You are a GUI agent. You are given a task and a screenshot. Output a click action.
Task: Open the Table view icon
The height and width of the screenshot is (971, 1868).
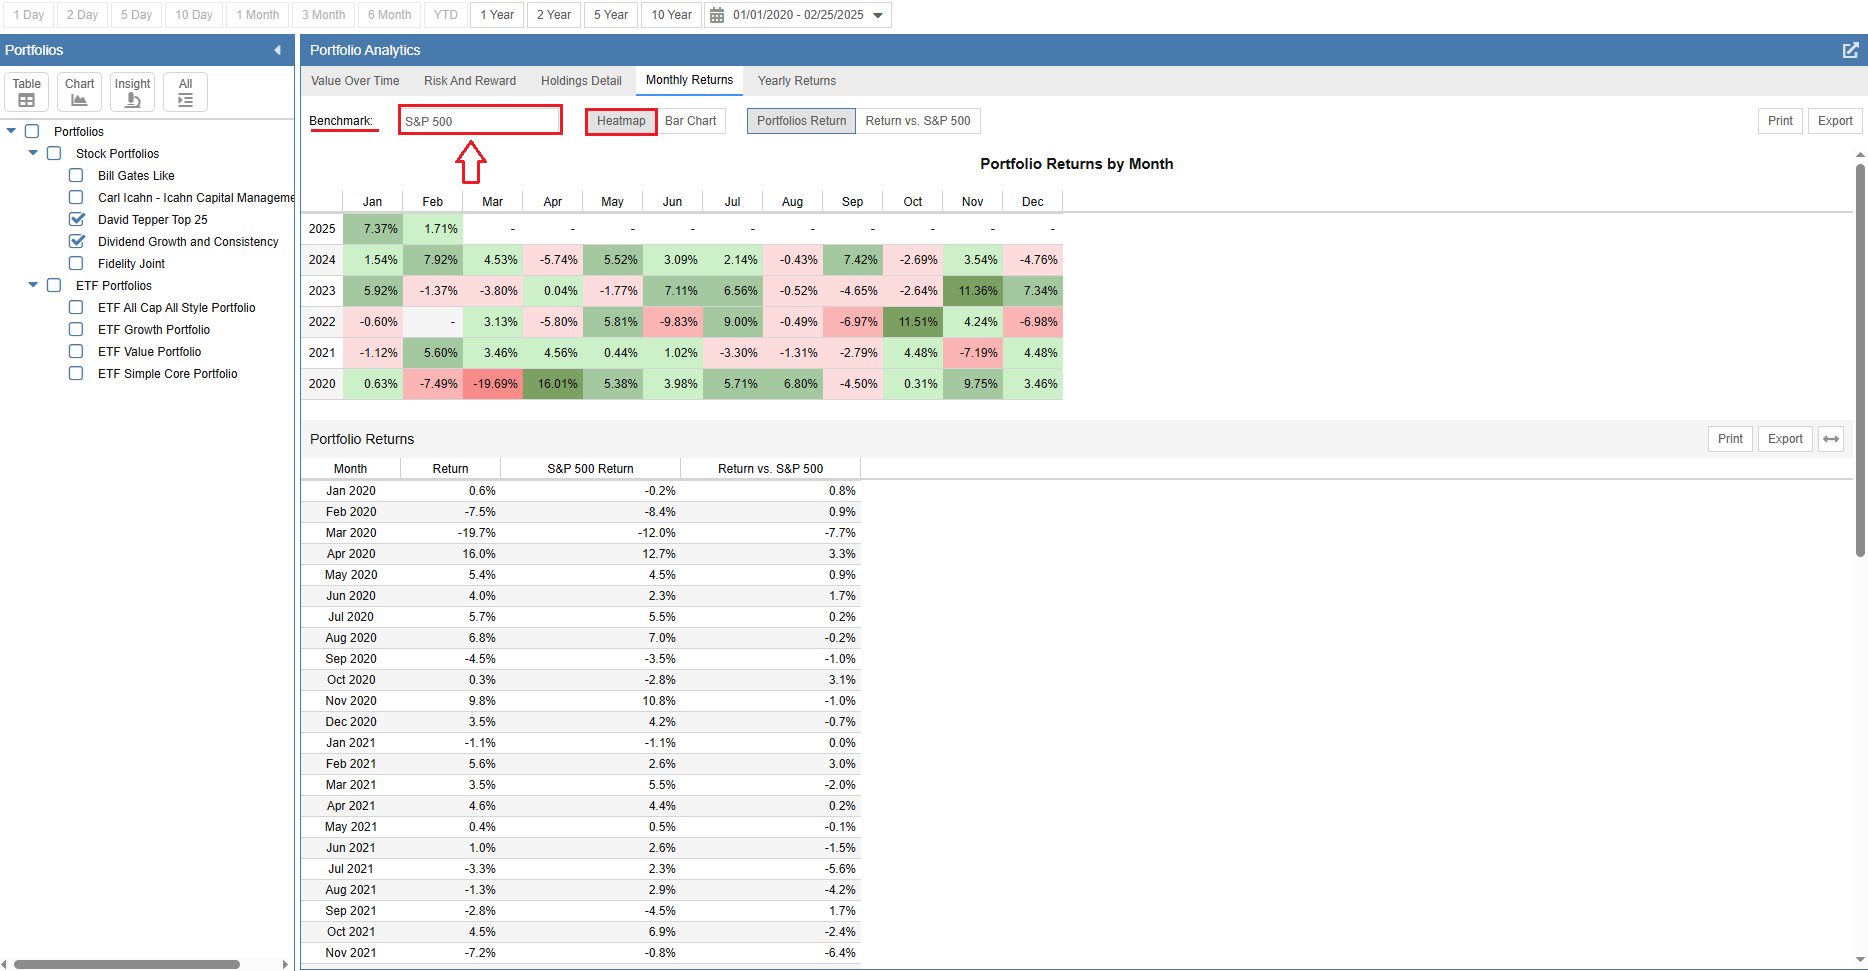(x=27, y=92)
